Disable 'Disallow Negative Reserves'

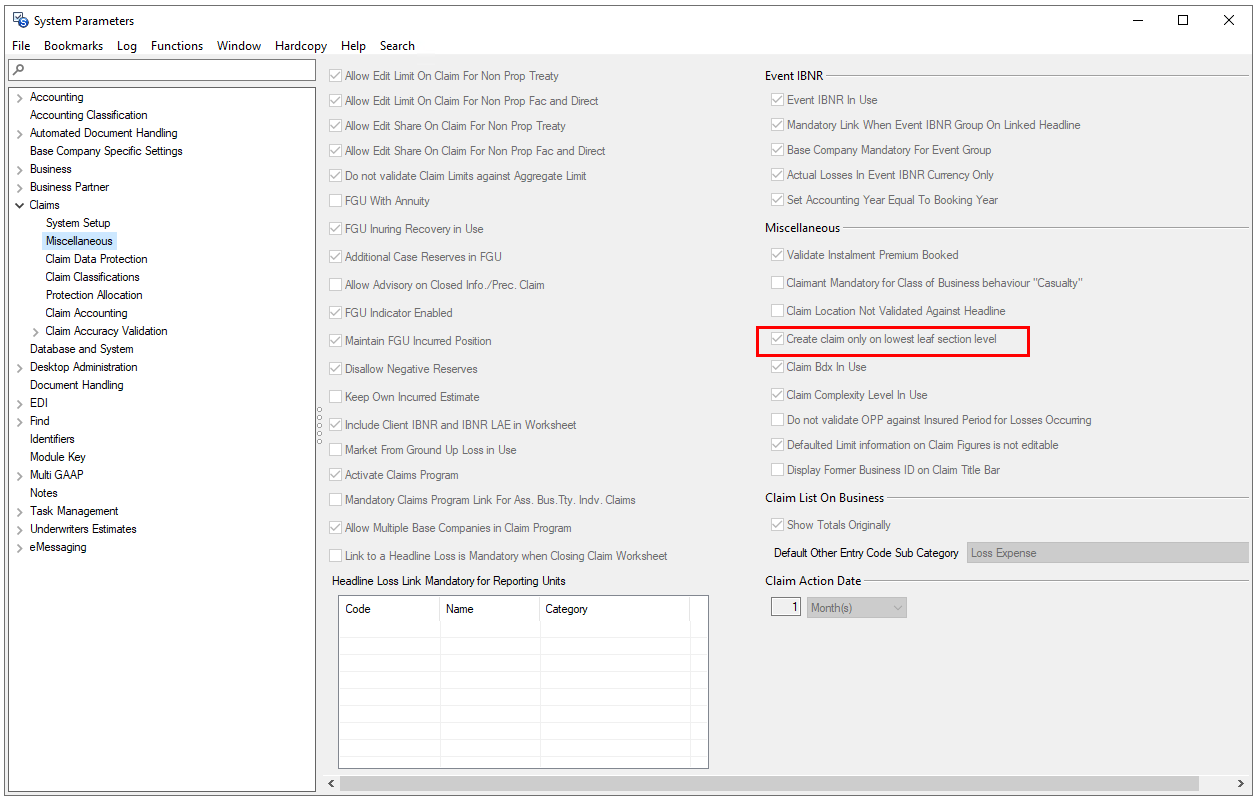tap(335, 368)
